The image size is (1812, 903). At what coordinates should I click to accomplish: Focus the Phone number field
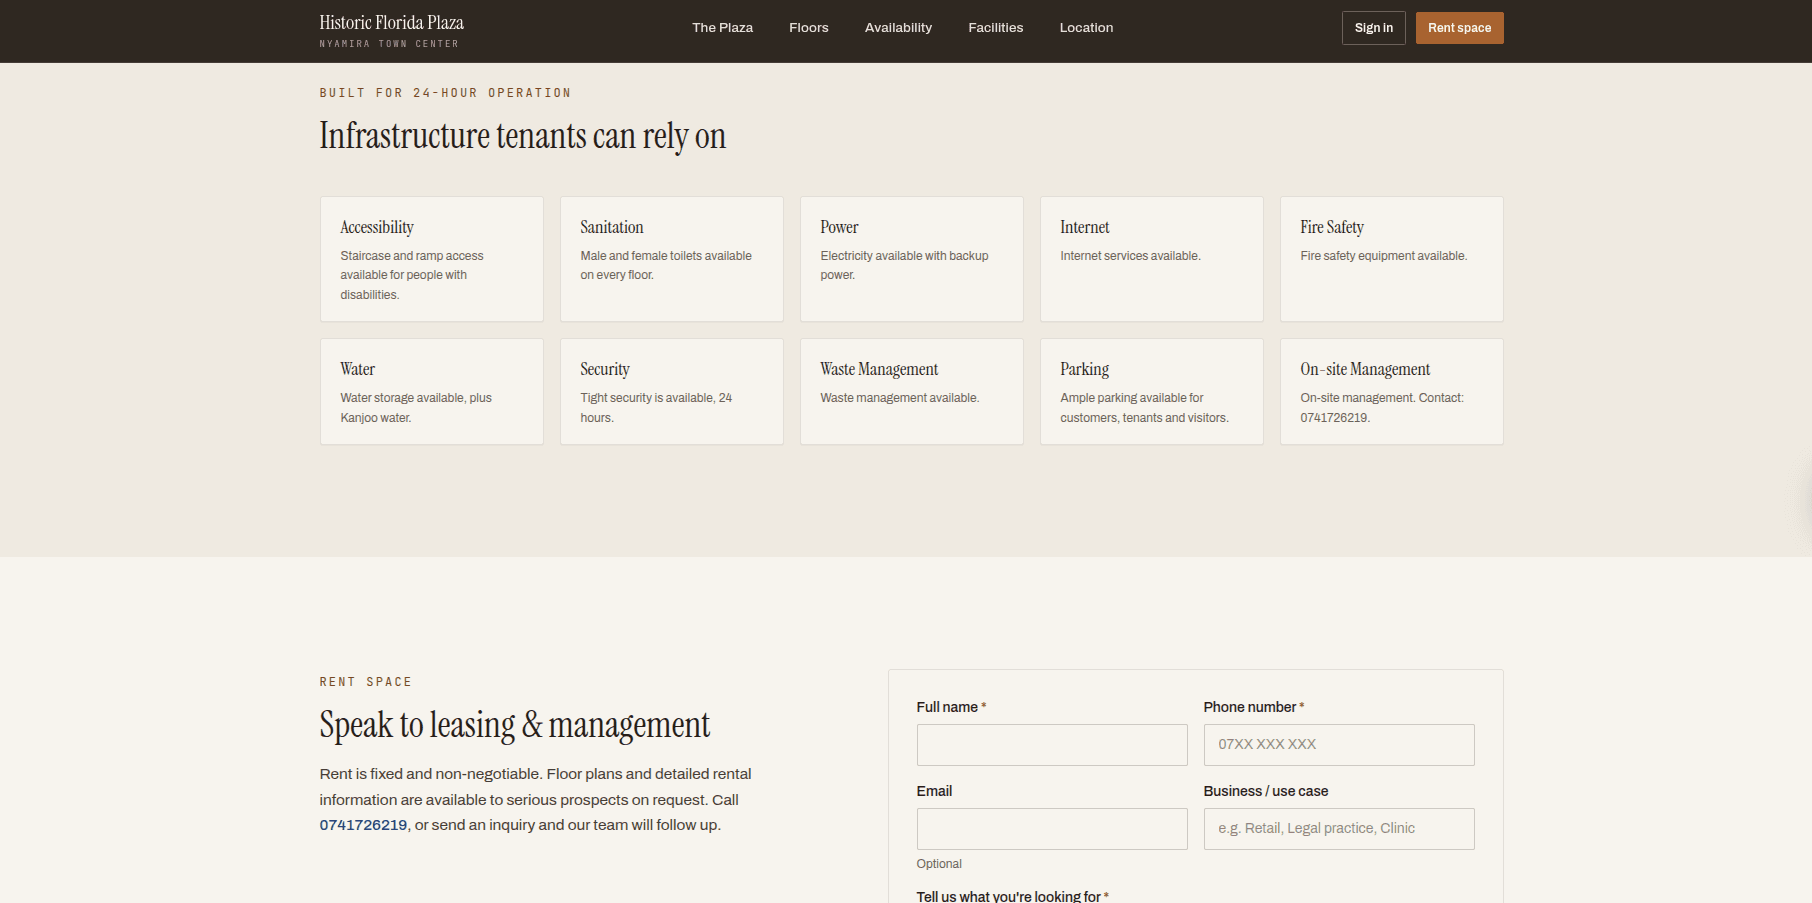(x=1339, y=745)
